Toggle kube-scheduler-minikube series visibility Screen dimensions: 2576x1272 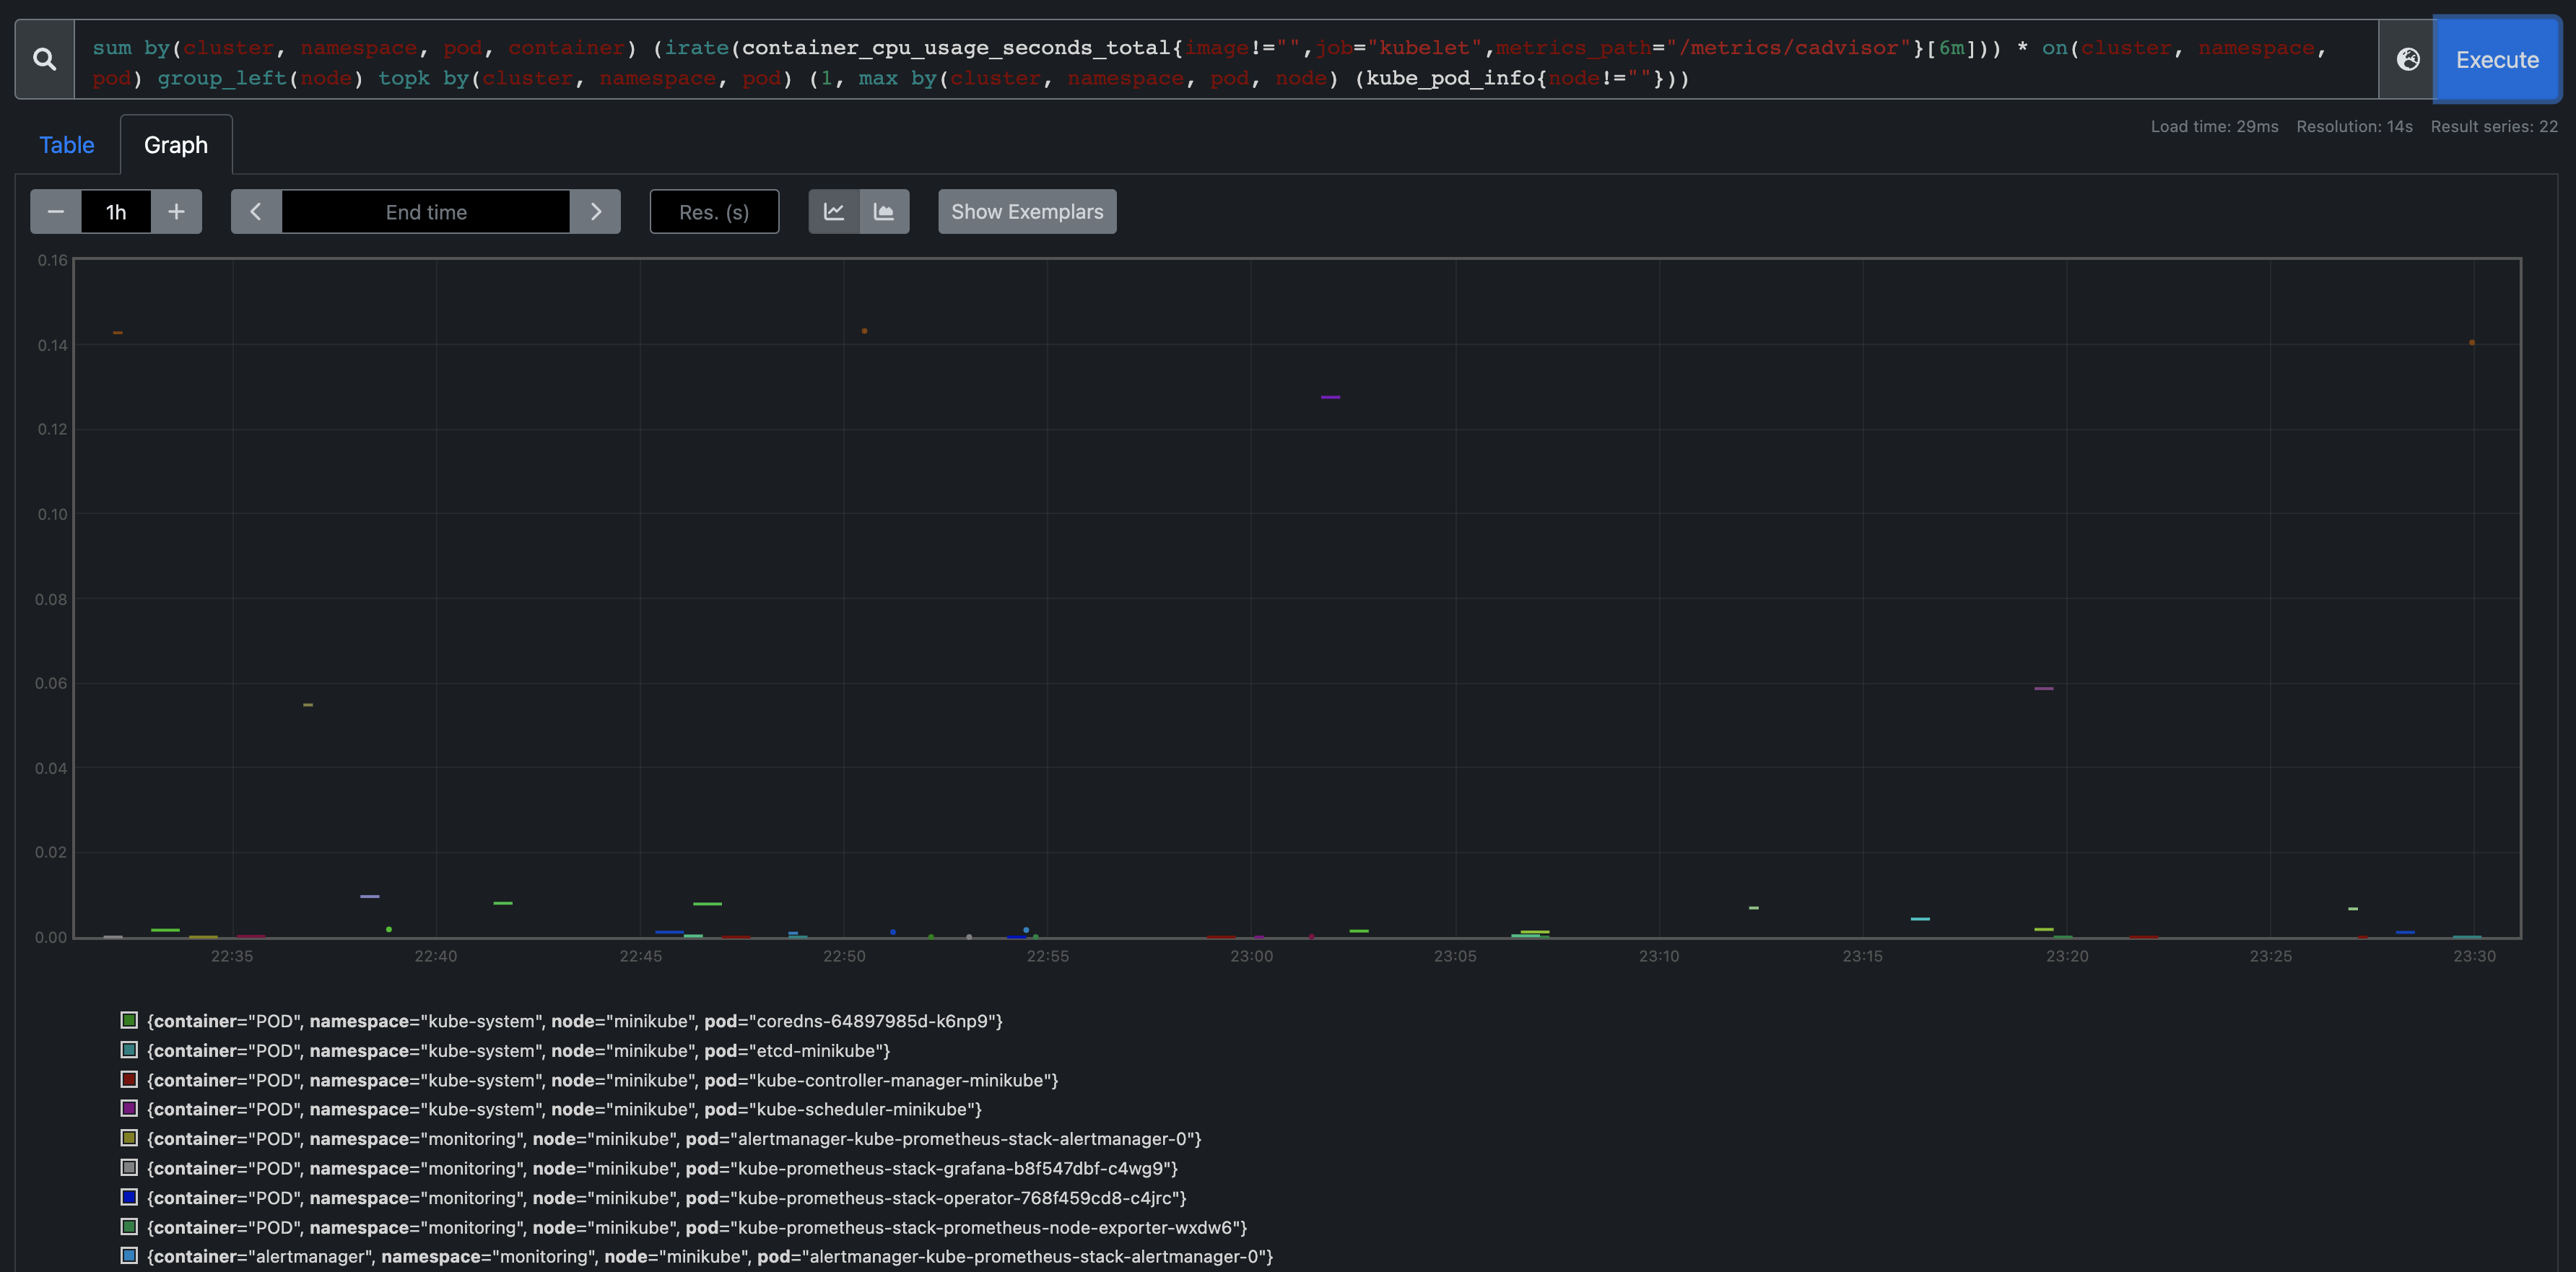(564, 1109)
